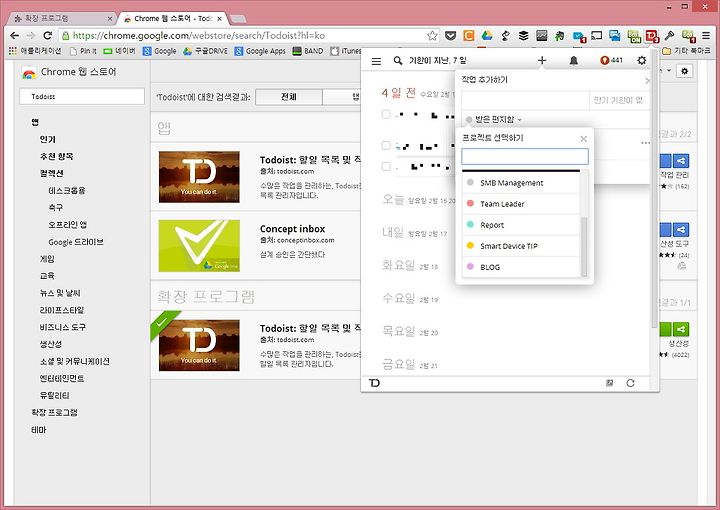The image size is (720, 510).
Task: Open the BAND bookmark
Action: point(308,51)
